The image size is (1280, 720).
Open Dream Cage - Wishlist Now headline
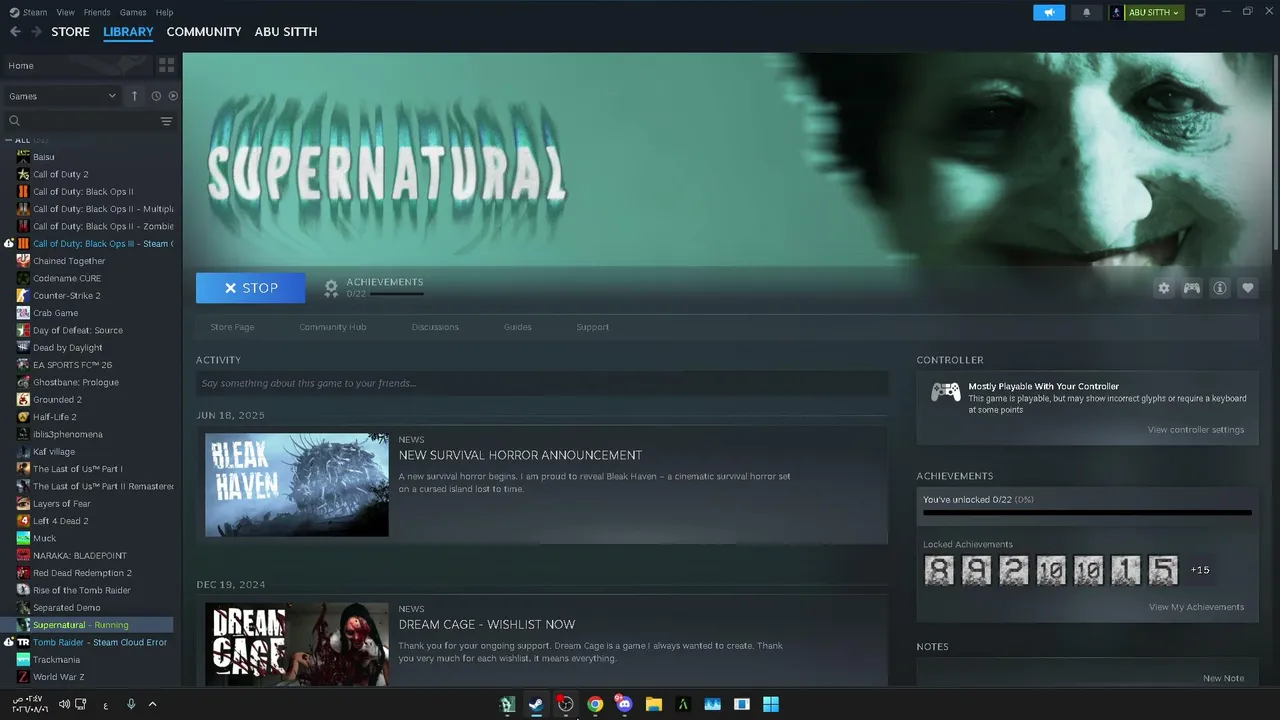pyautogui.click(x=487, y=625)
